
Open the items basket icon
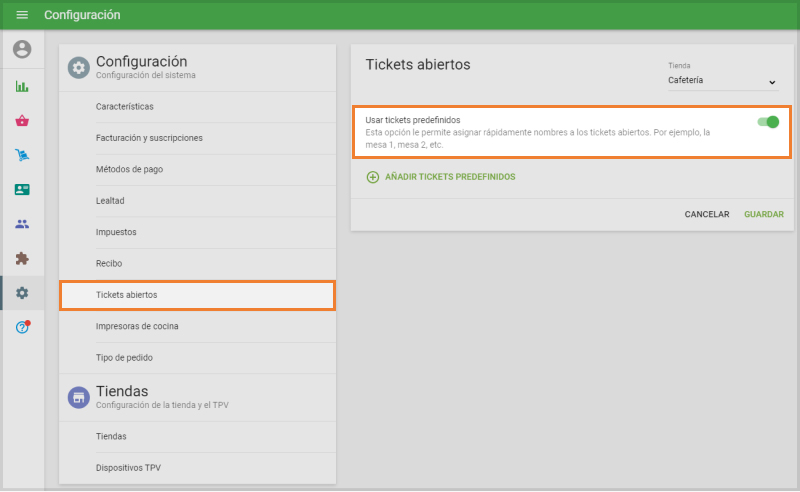point(22,121)
